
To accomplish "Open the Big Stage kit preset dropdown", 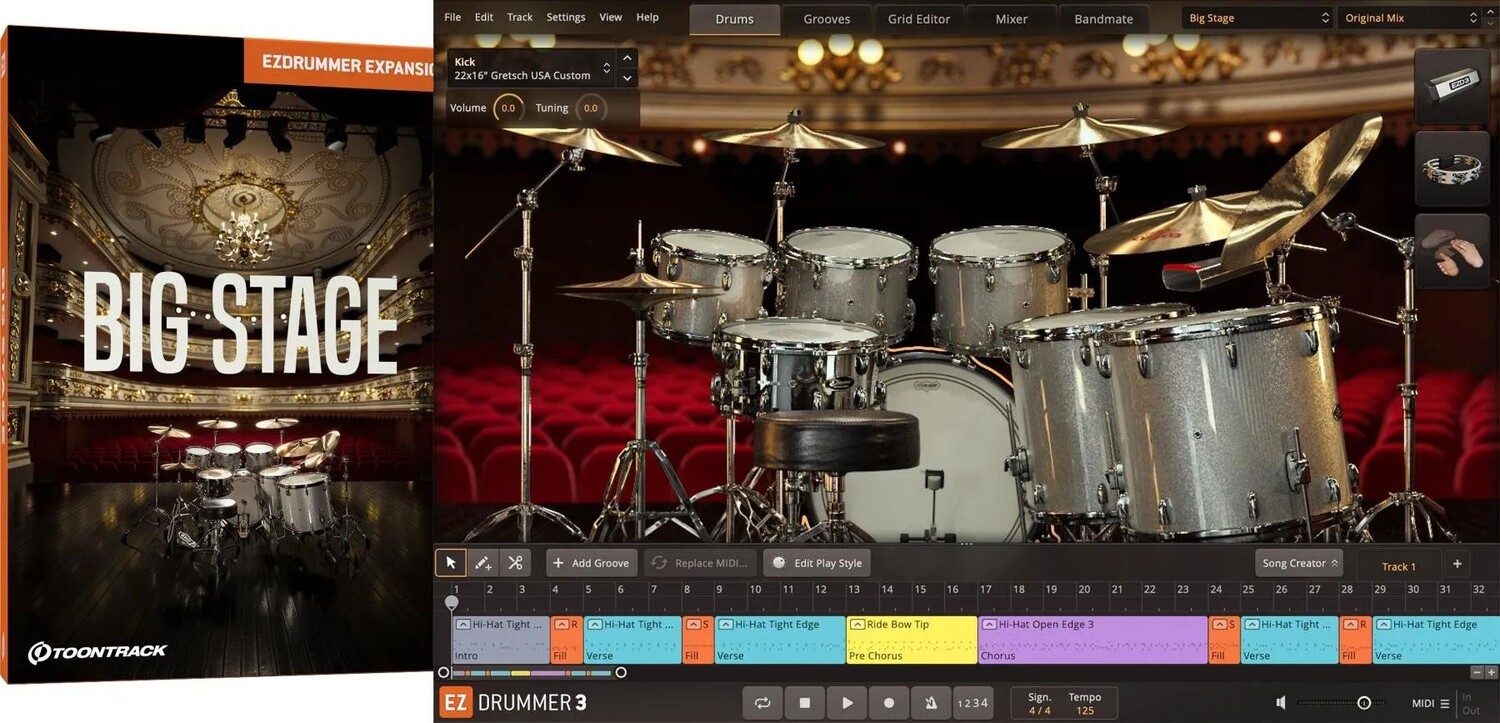I will [1259, 18].
